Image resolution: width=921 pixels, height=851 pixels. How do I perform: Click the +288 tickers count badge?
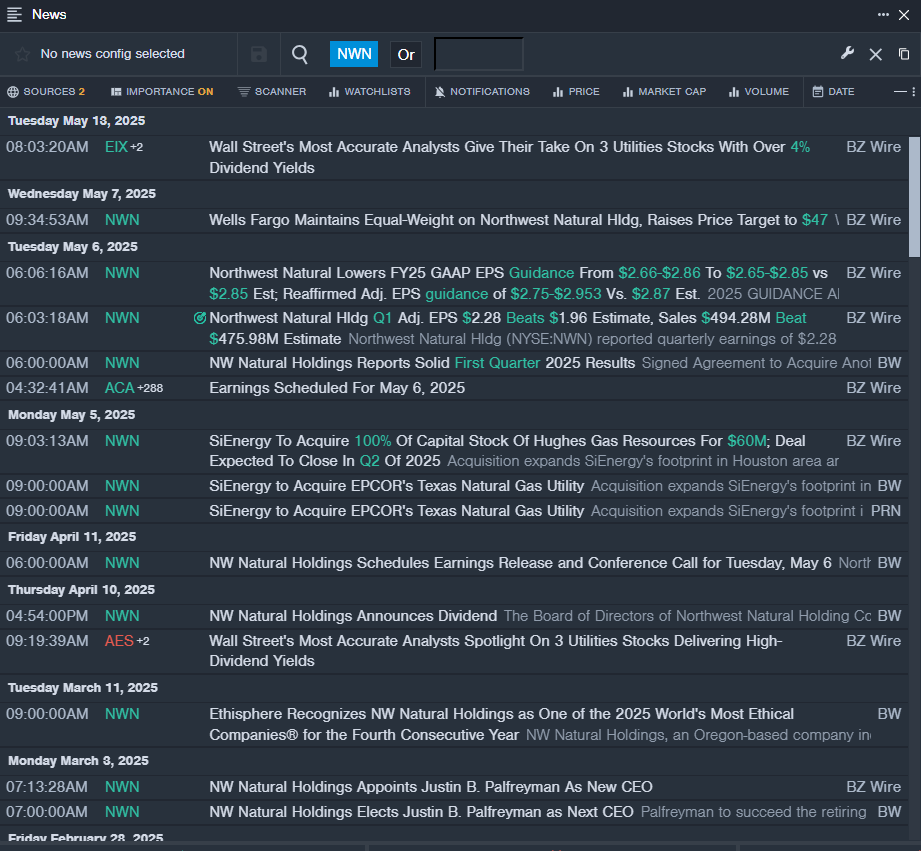[x=150, y=388]
